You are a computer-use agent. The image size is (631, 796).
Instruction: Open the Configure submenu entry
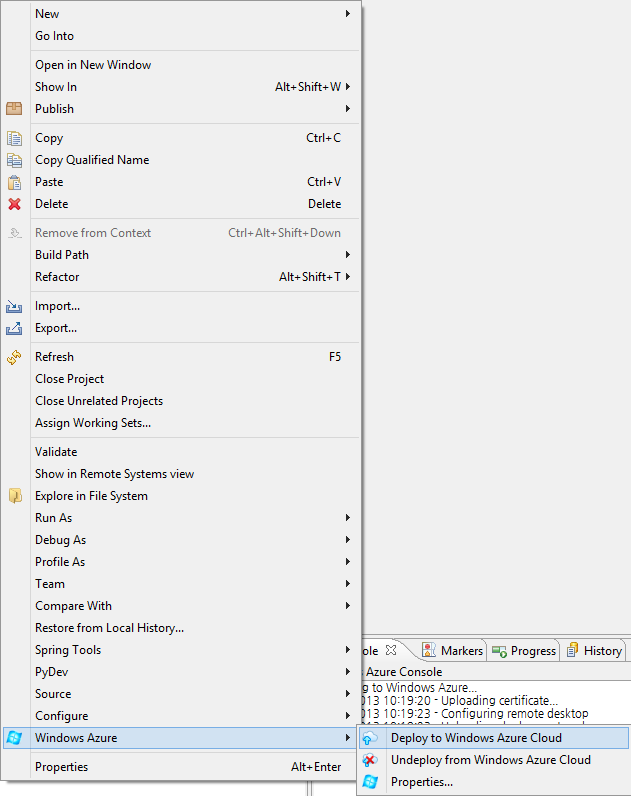(180, 716)
